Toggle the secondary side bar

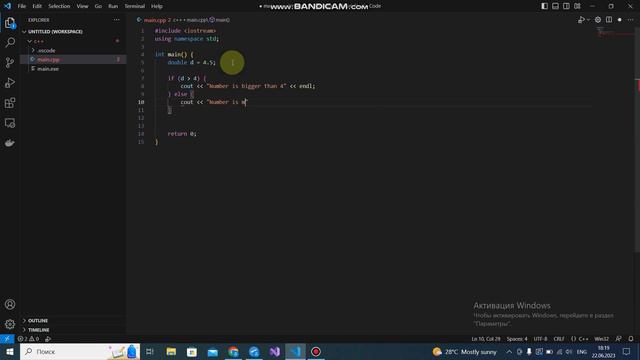coord(566,6)
